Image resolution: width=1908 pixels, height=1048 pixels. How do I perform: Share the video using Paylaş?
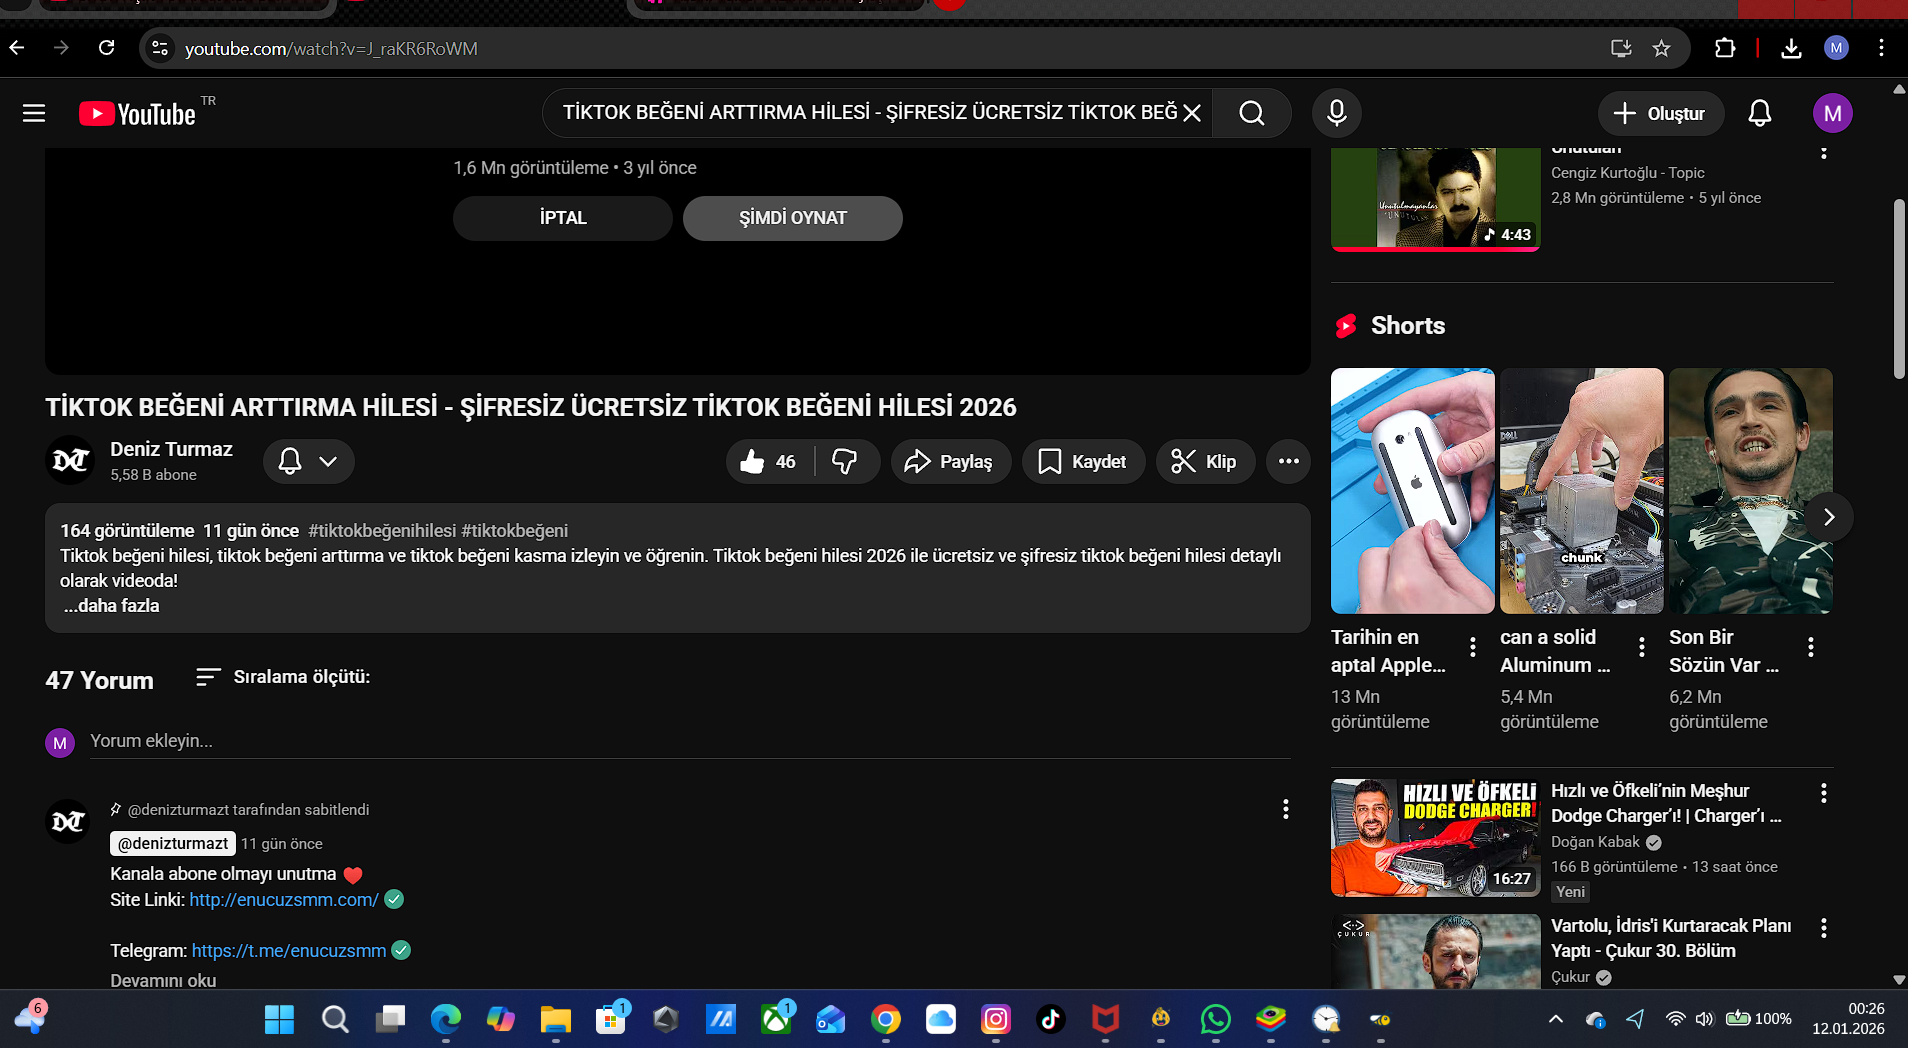click(x=950, y=461)
